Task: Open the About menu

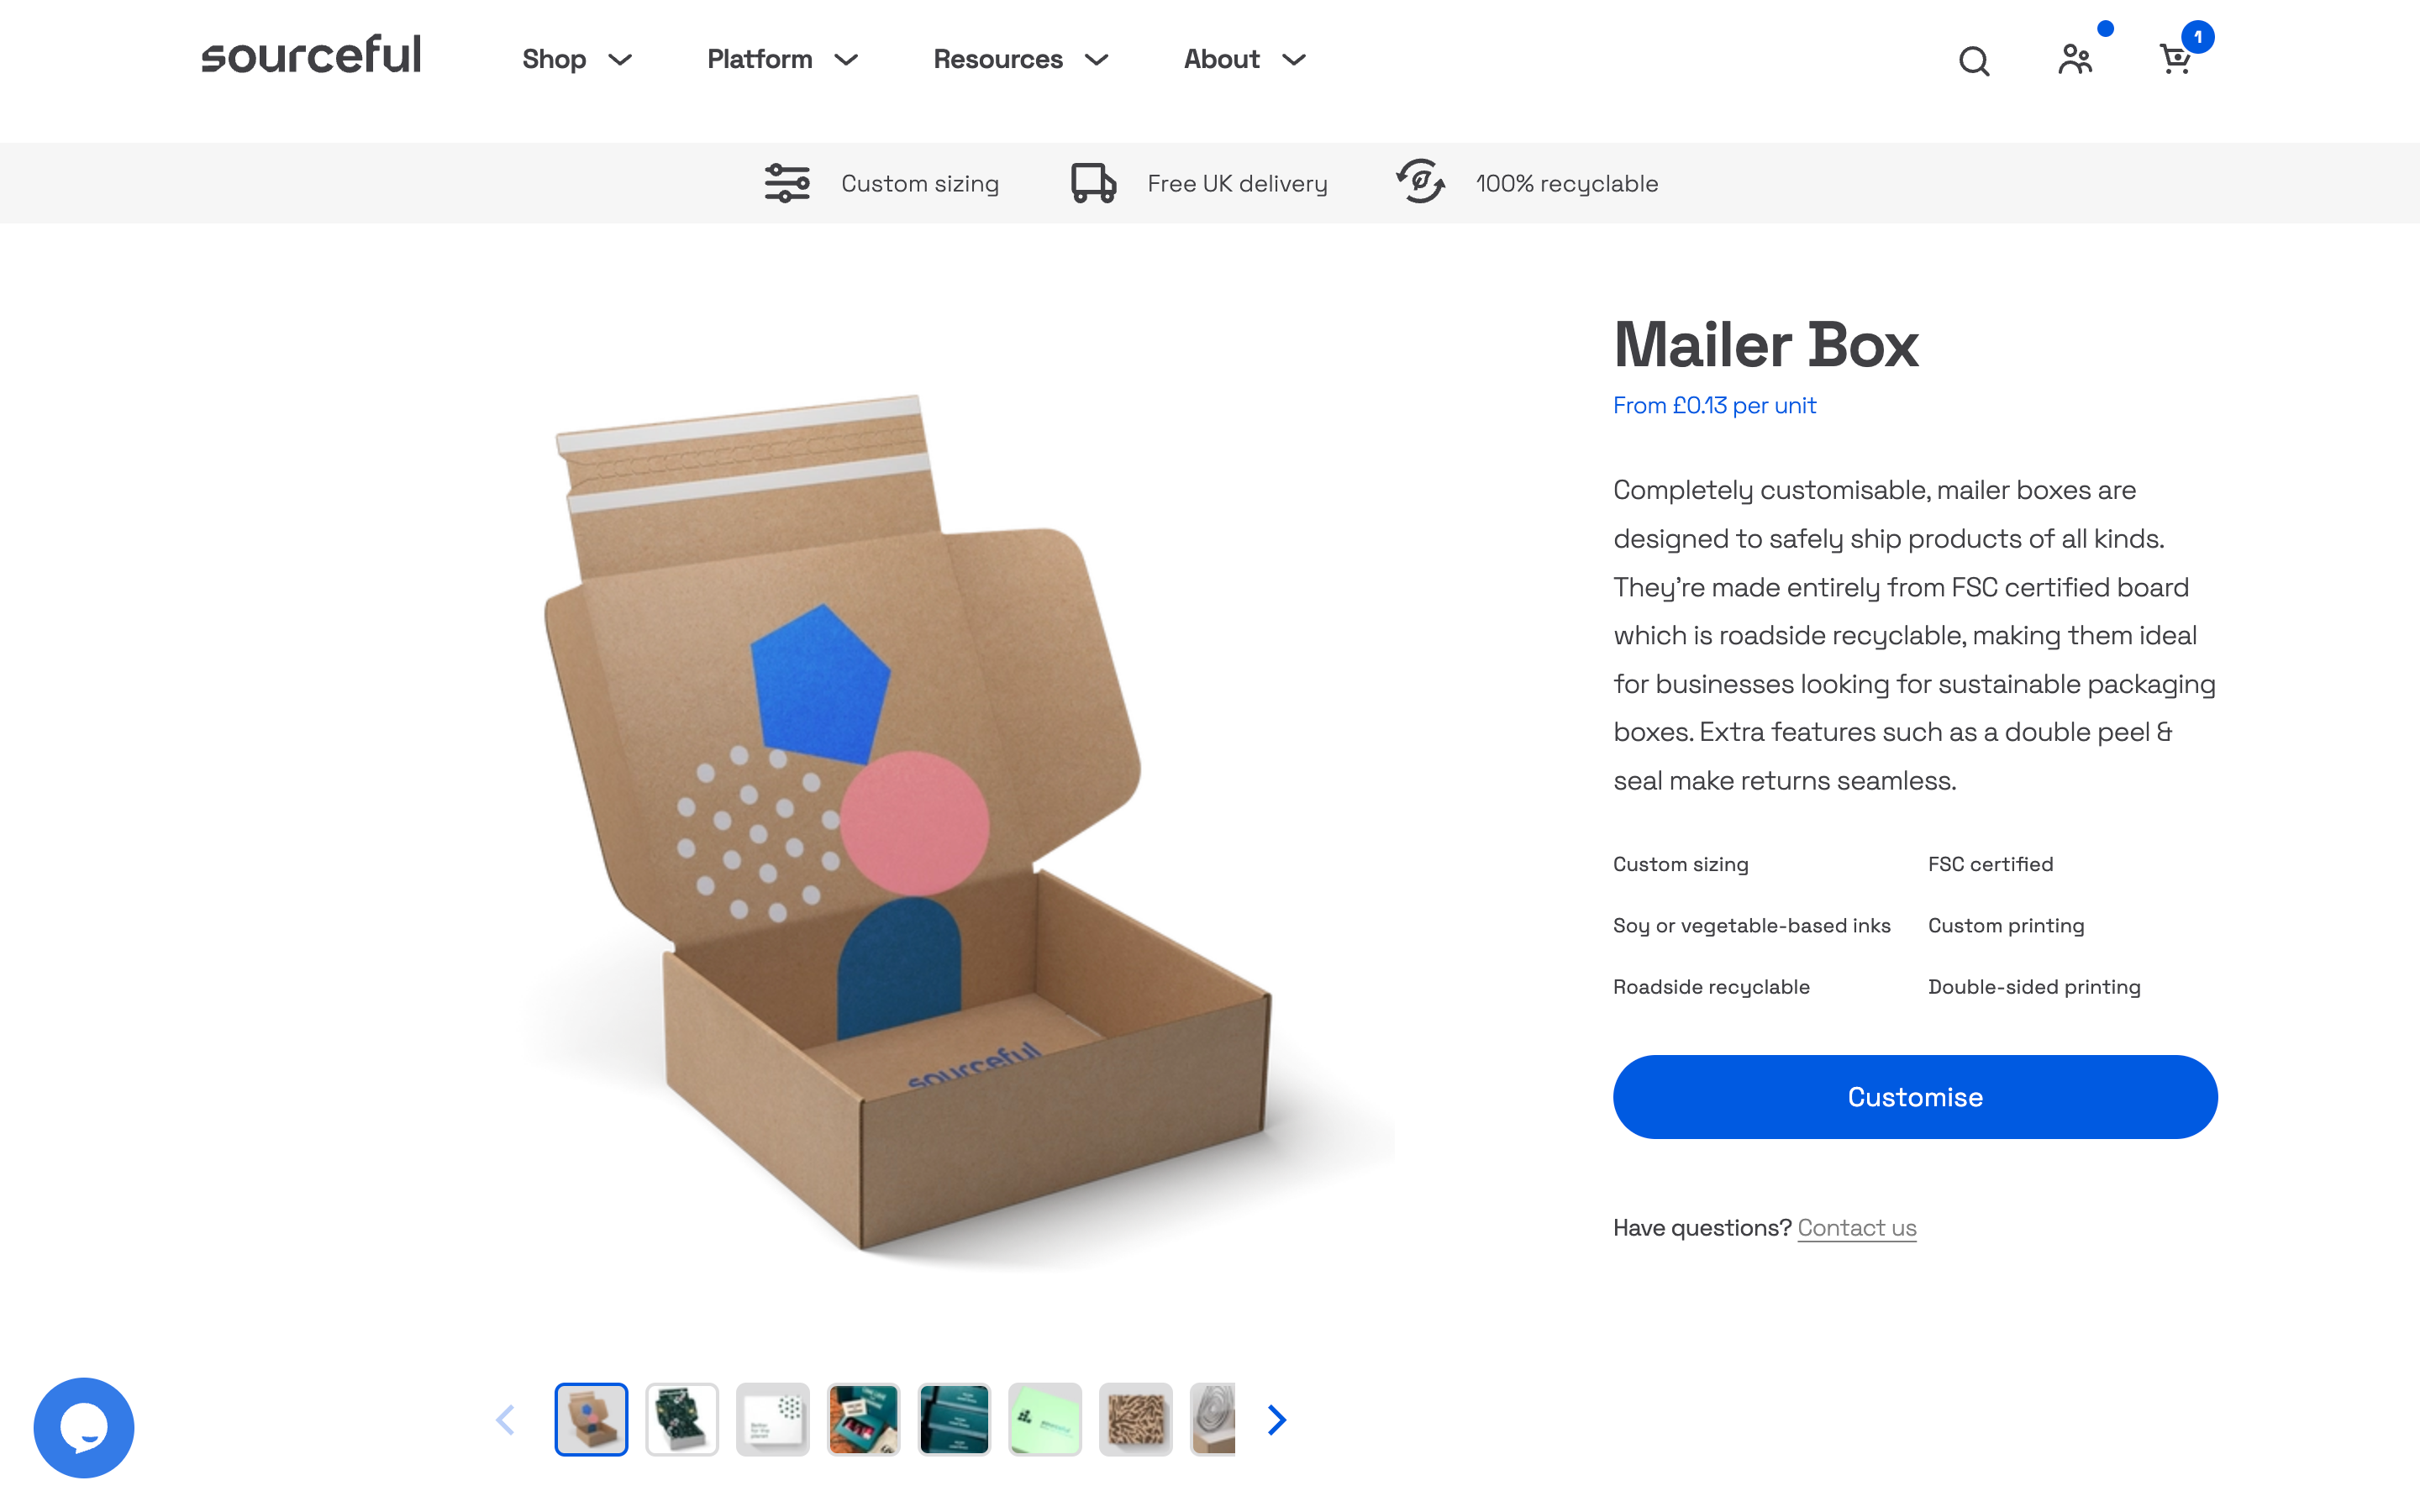Action: point(1245,59)
